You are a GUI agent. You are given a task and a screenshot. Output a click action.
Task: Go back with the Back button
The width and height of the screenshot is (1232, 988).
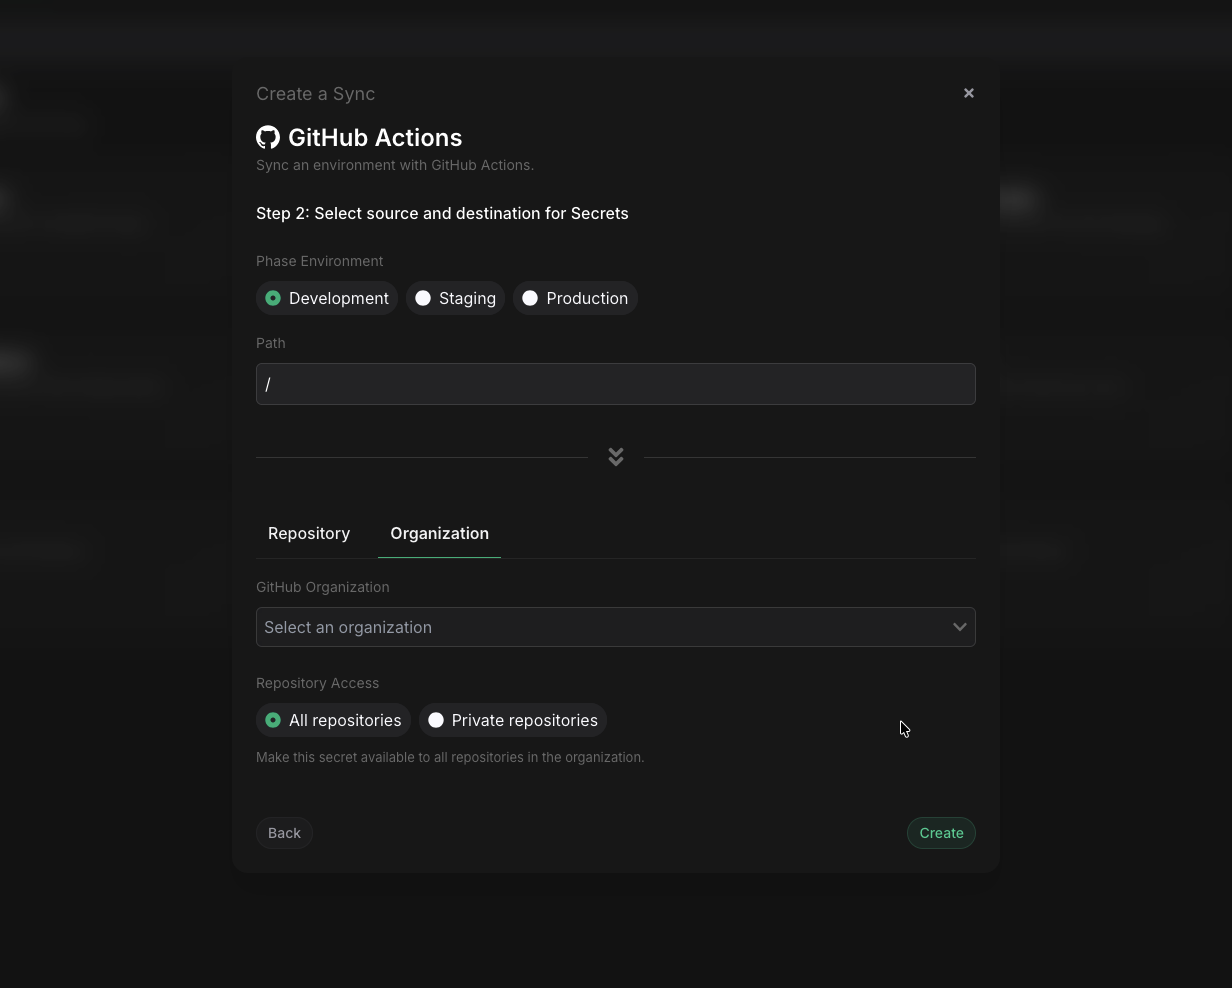pos(284,833)
